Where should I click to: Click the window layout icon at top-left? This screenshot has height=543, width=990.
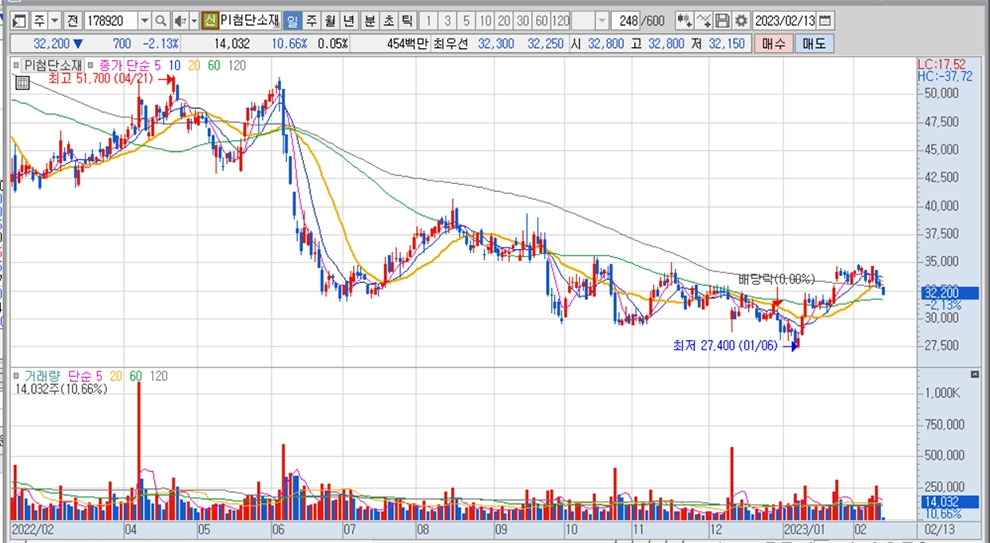coord(17,21)
